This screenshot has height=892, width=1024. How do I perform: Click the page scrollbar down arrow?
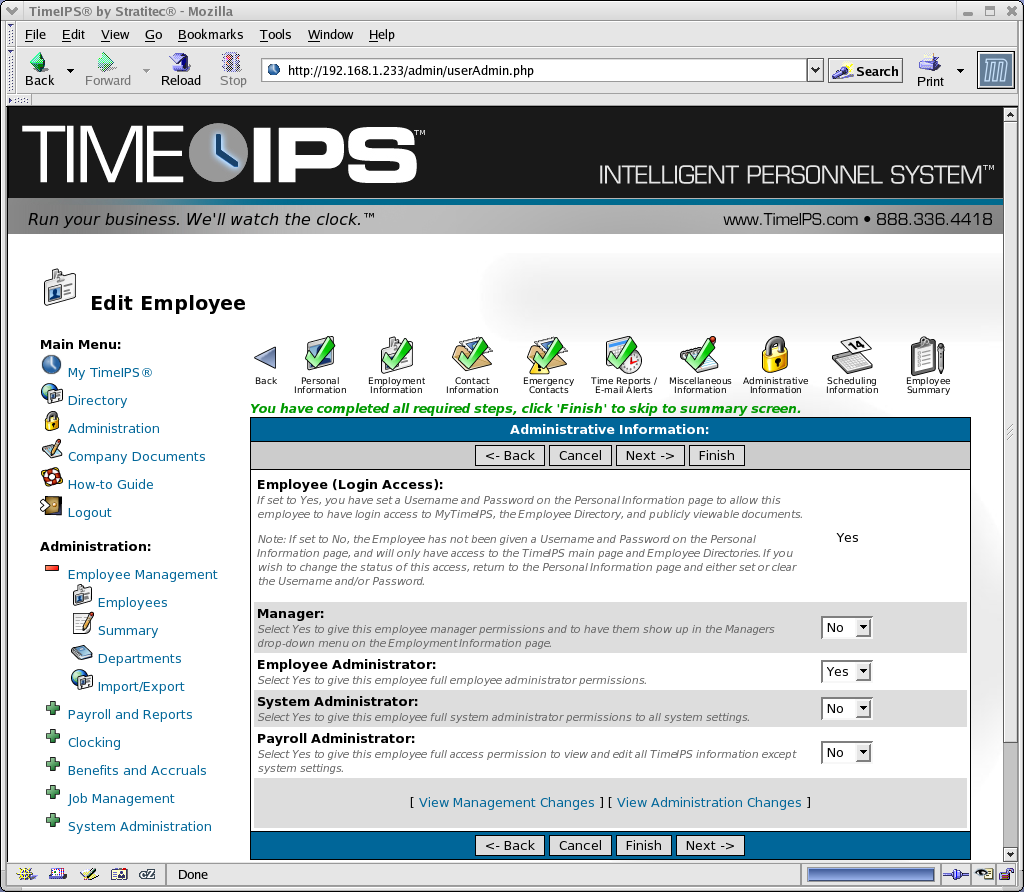1010,854
